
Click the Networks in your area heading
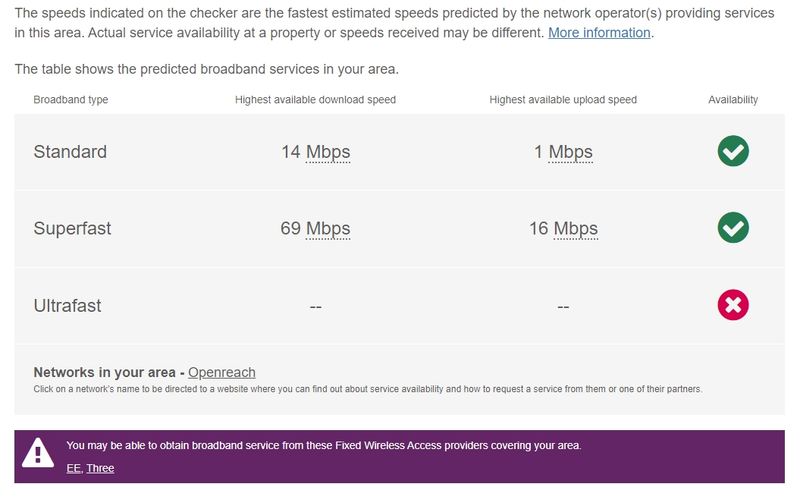(105, 372)
